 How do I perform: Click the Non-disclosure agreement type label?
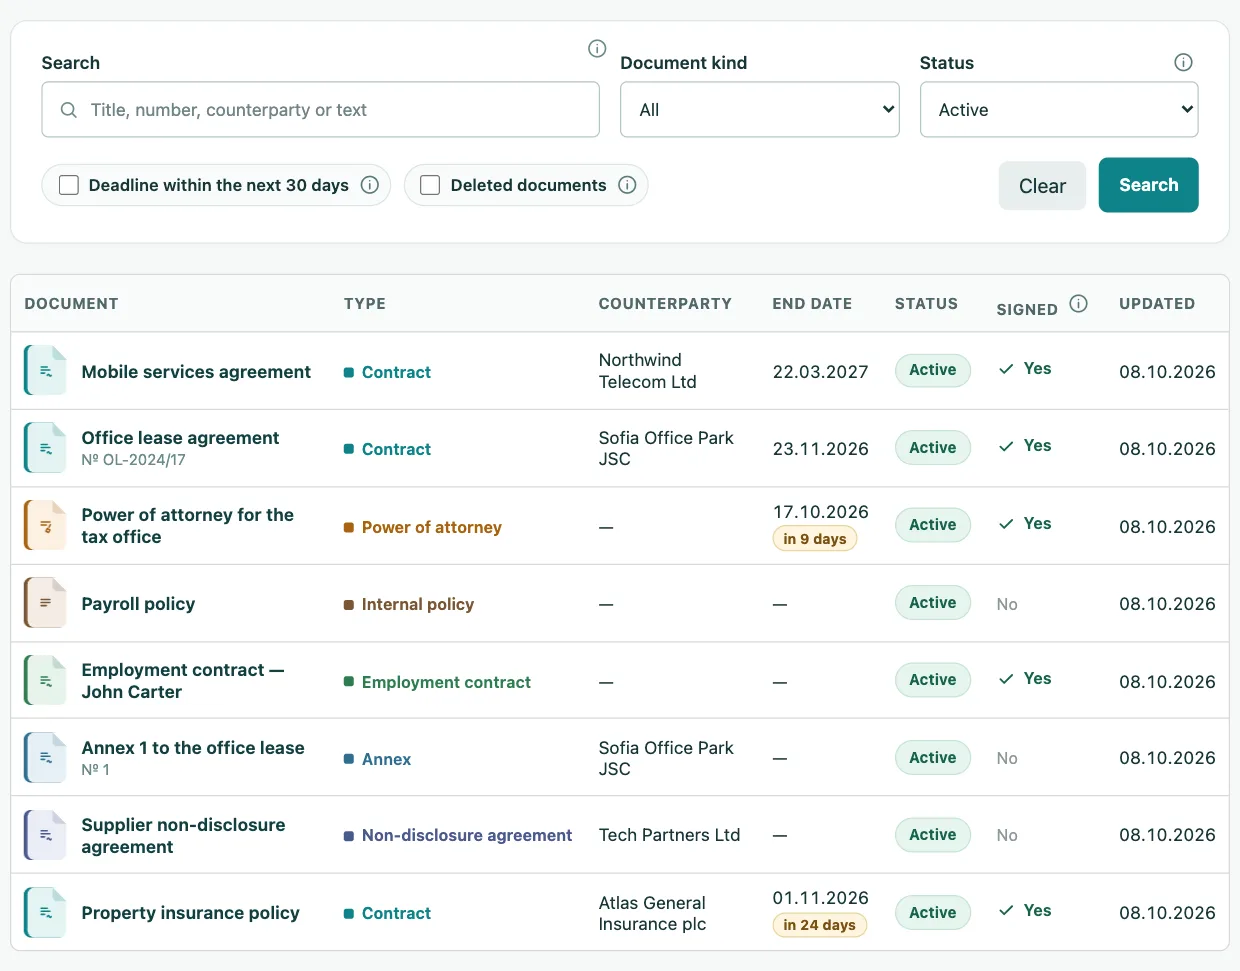pyautogui.click(x=467, y=835)
